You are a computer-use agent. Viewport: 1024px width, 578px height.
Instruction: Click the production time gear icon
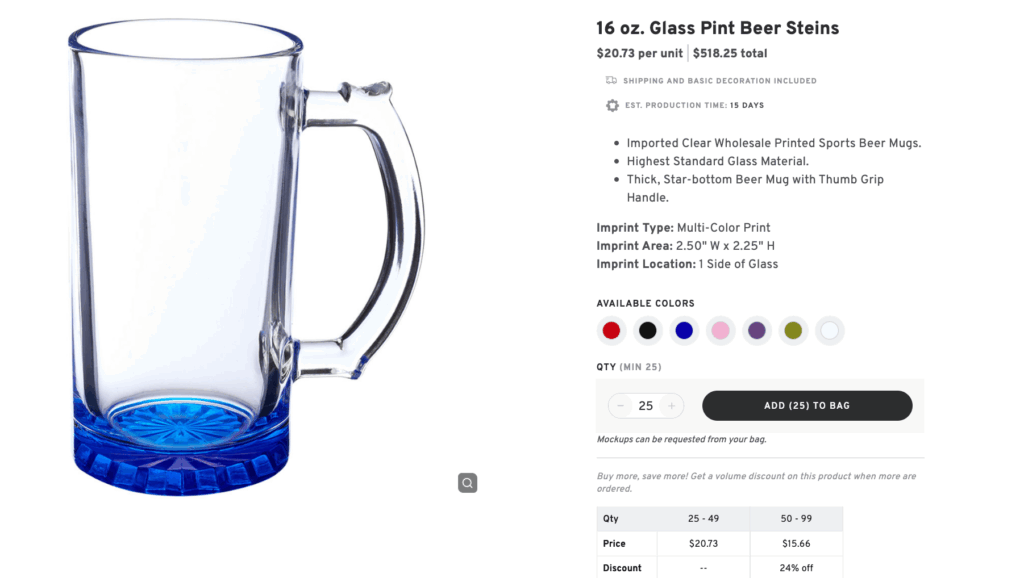(x=612, y=105)
